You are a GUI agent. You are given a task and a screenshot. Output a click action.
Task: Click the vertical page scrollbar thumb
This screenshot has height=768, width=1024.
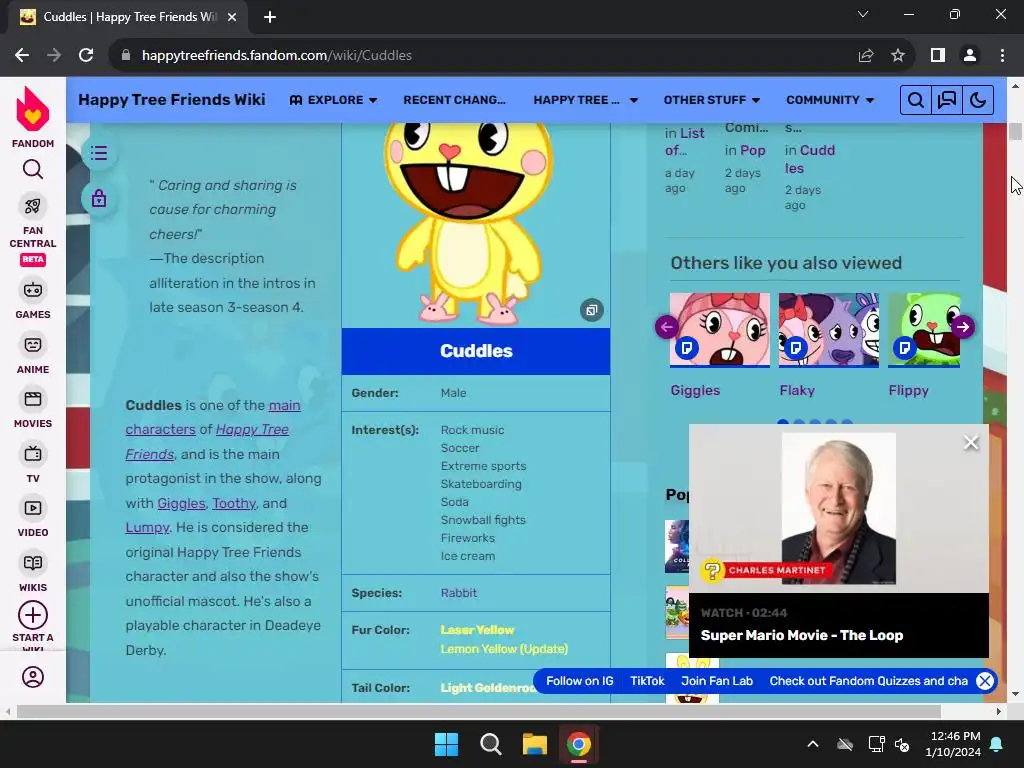[x=1016, y=131]
